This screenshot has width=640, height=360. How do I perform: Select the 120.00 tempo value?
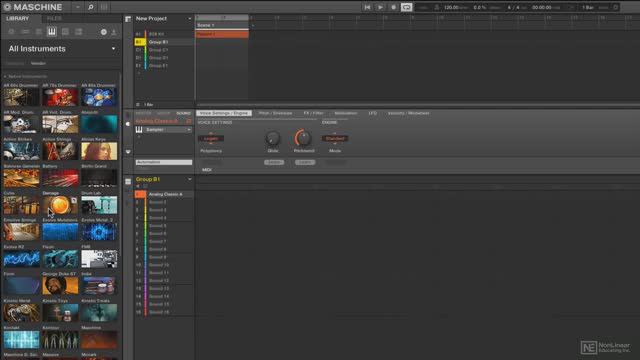point(451,7)
